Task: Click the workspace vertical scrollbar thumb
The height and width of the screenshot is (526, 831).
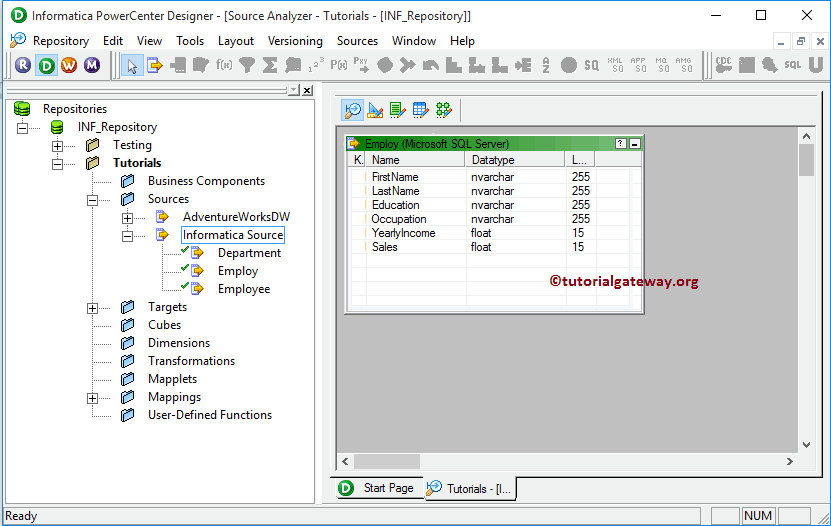Action: [x=806, y=160]
